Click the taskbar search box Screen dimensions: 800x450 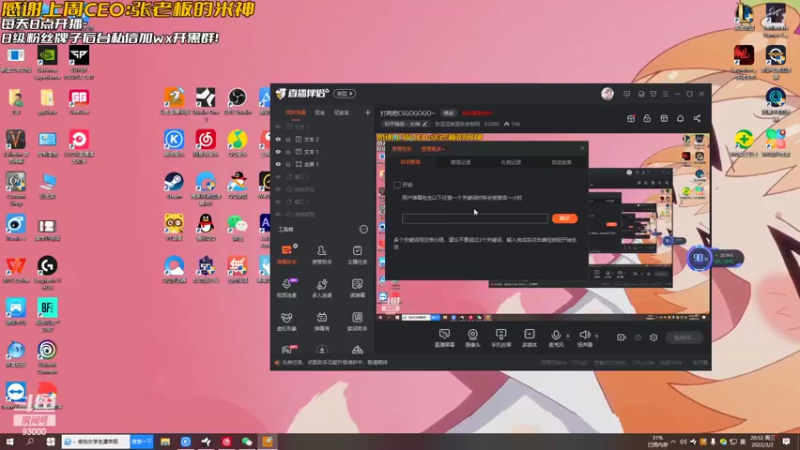tap(97, 441)
